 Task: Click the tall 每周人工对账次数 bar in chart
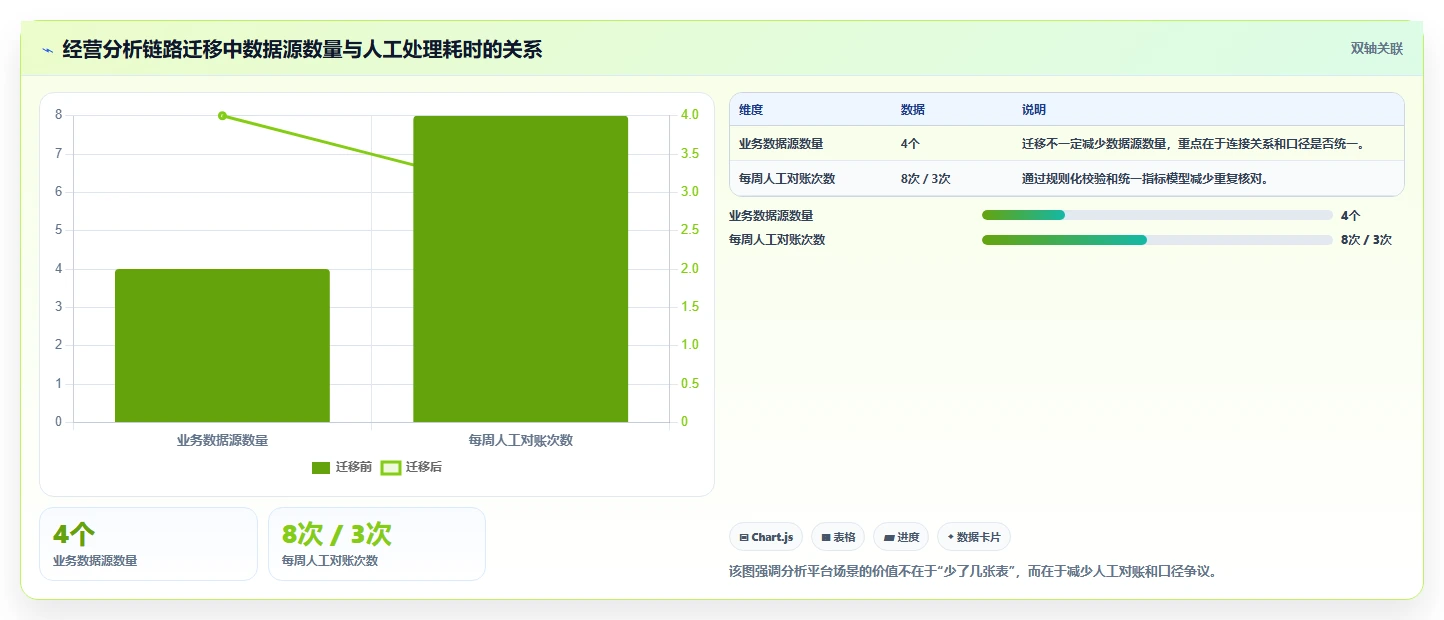[520, 269]
